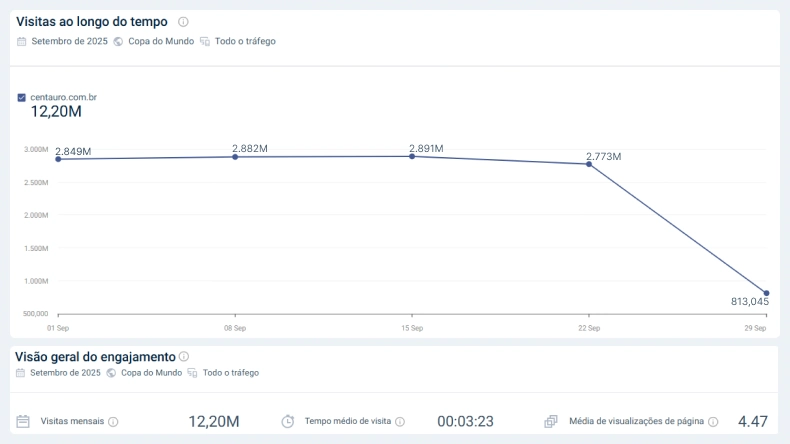Select the 01 Sep data point on chart
This screenshot has width=790, height=444.
pos(58,159)
